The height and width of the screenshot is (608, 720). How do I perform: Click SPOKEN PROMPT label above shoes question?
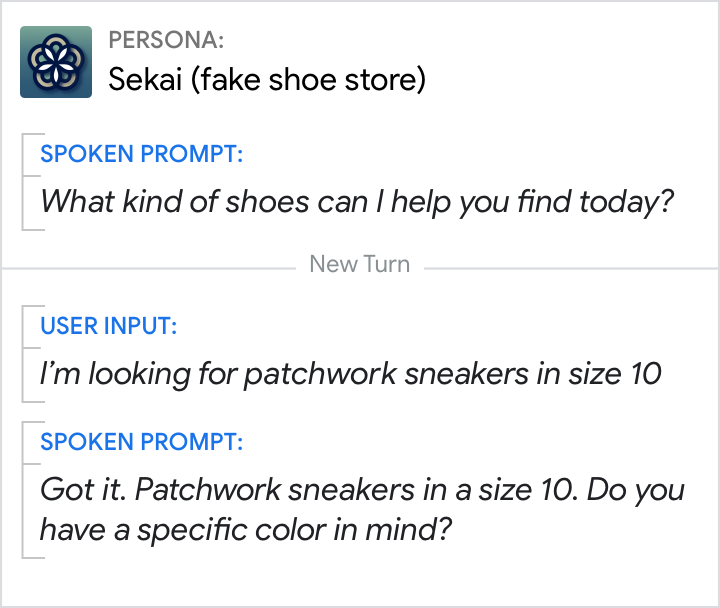(141, 155)
